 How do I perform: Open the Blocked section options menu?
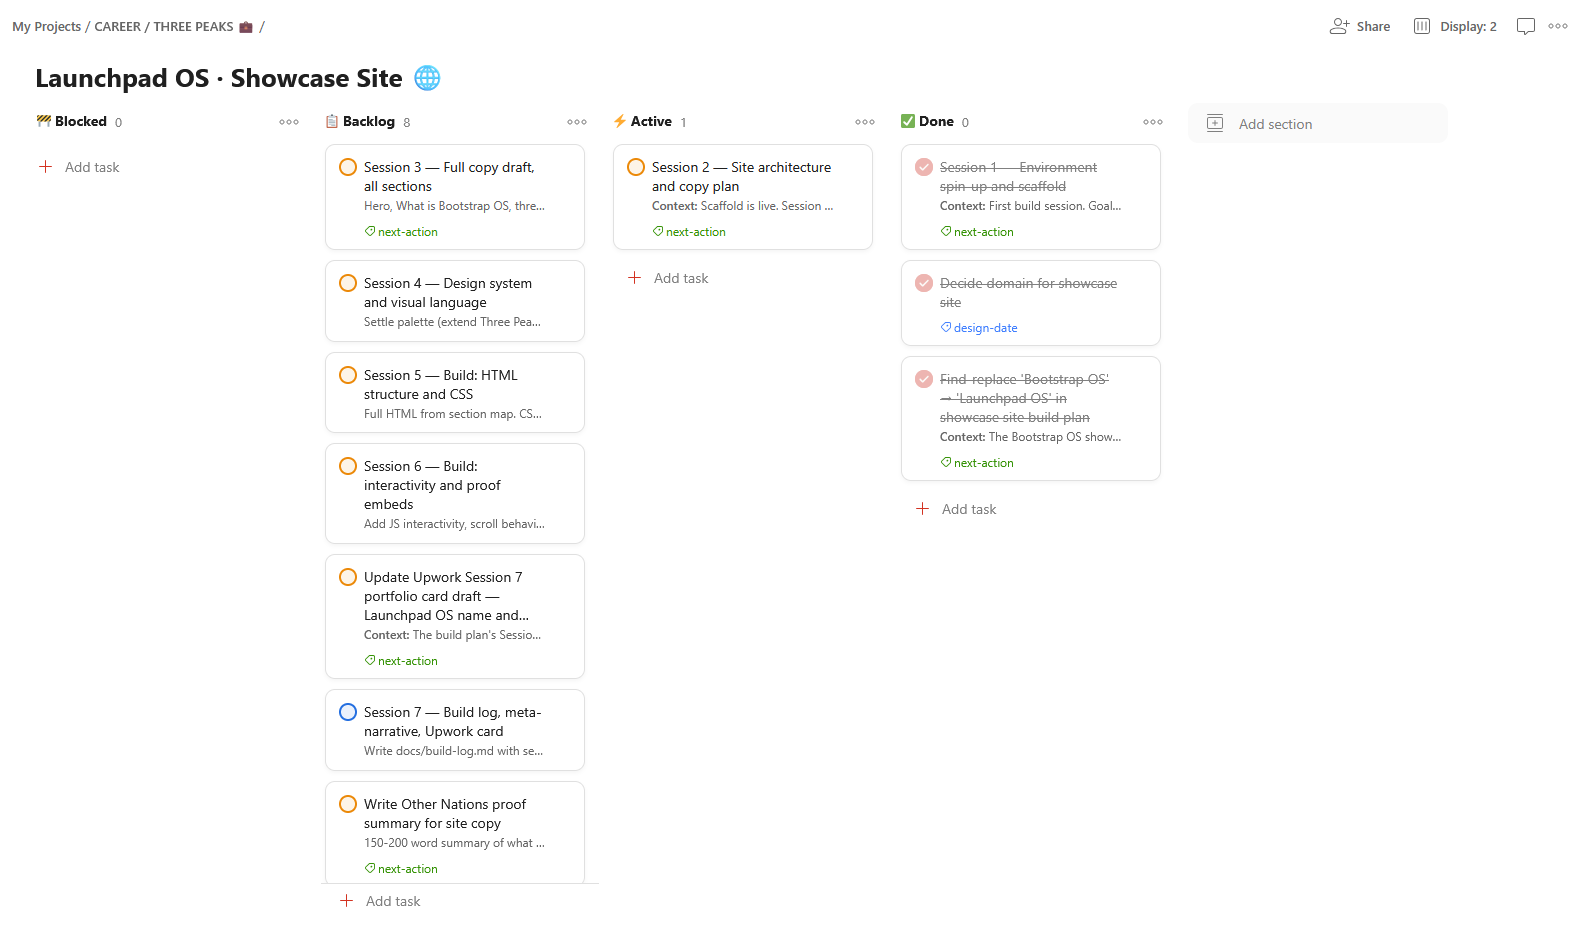pyautogui.click(x=289, y=122)
